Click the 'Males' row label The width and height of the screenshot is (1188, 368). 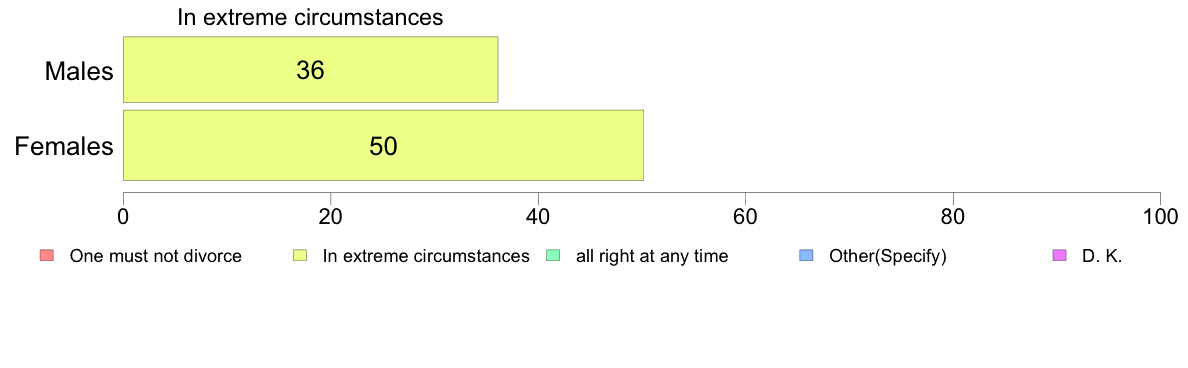(79, 71)
